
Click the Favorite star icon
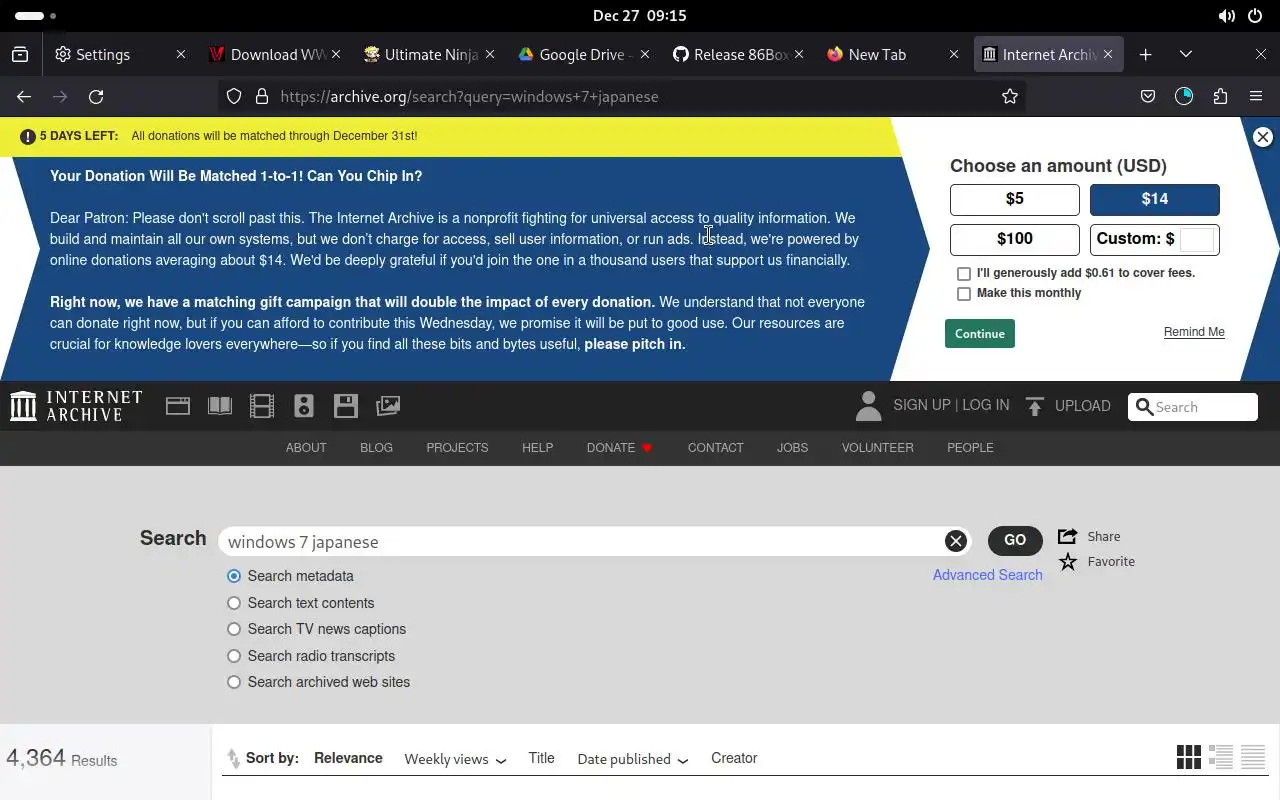[1068, 561]
